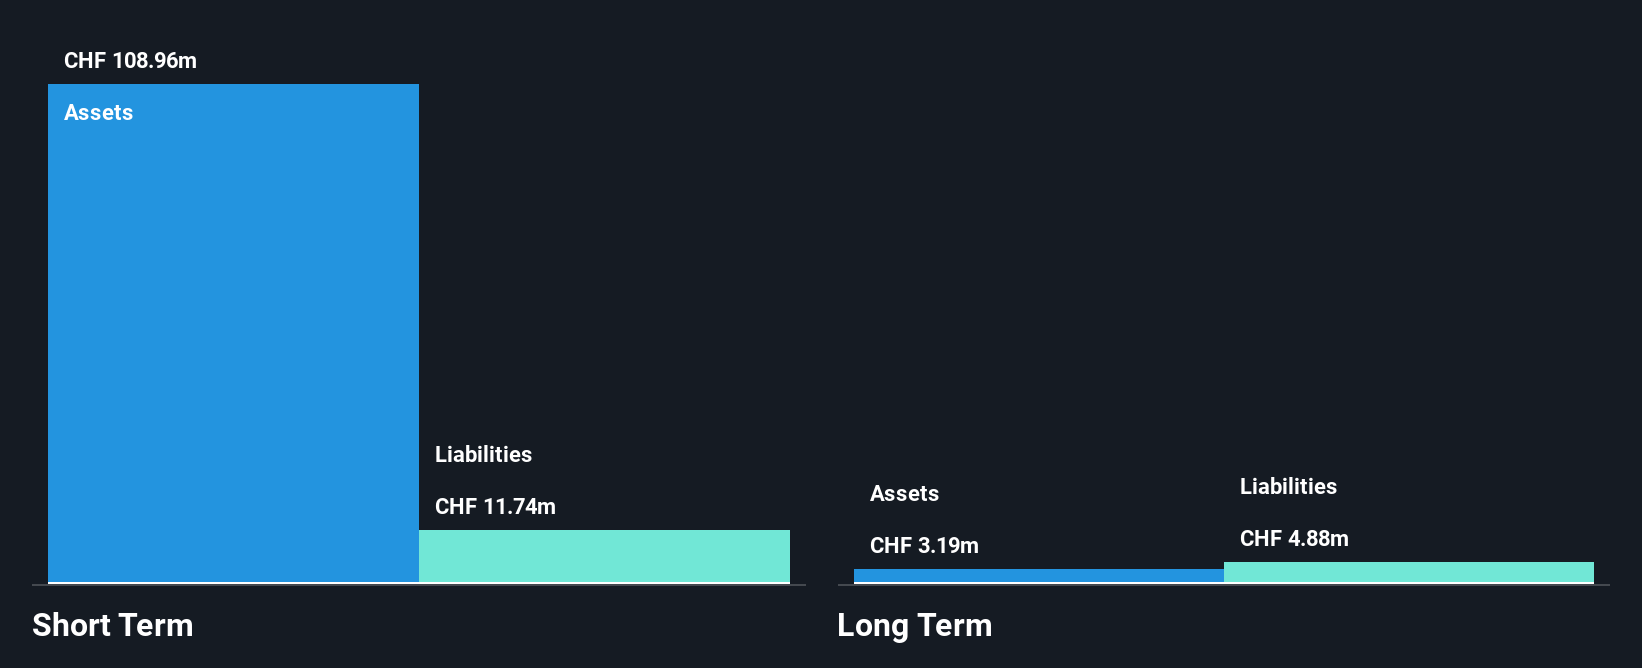Click the large blue Short Term Assets bar

click(x=233, y=333)
